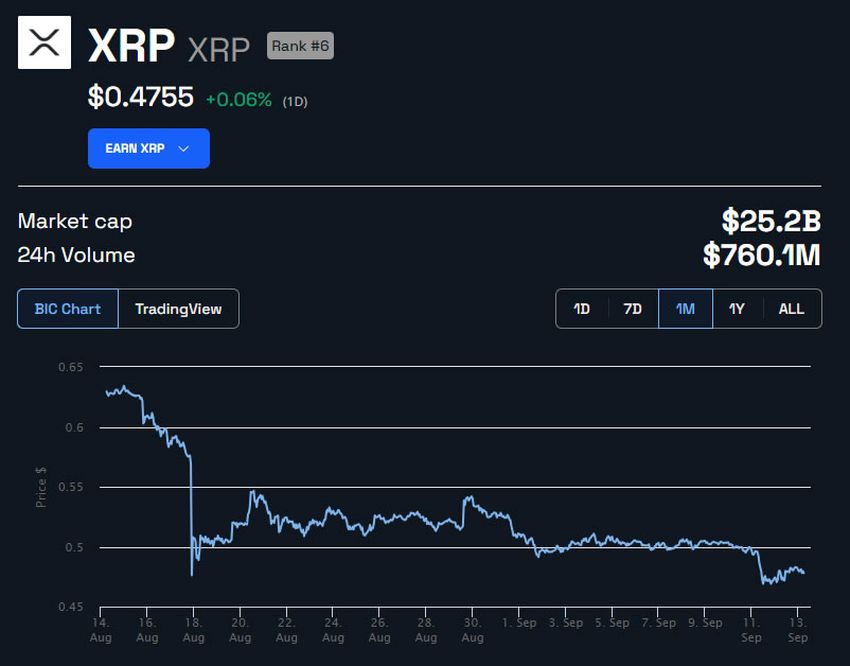Click the XRP coin logo icon

click(x=44, y=44)
